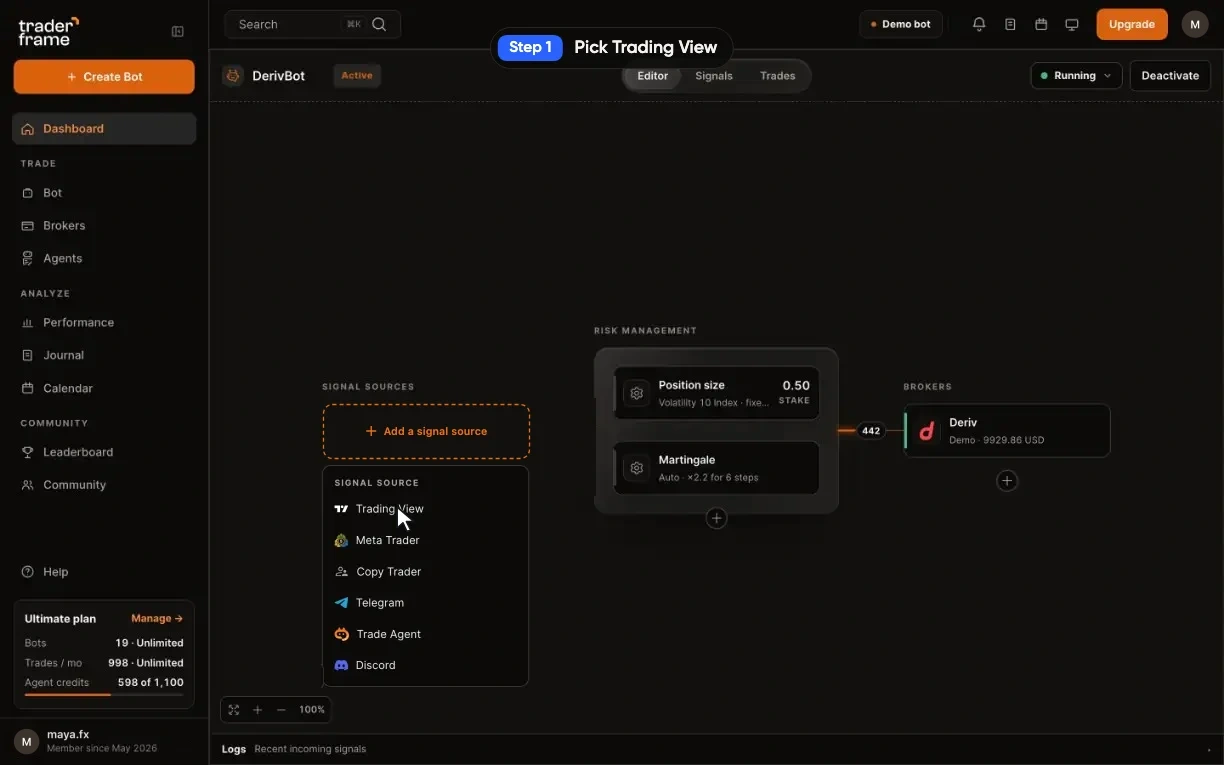Click the Trade Agent icon in list
1224x765 pixels.
coord(341,634)
